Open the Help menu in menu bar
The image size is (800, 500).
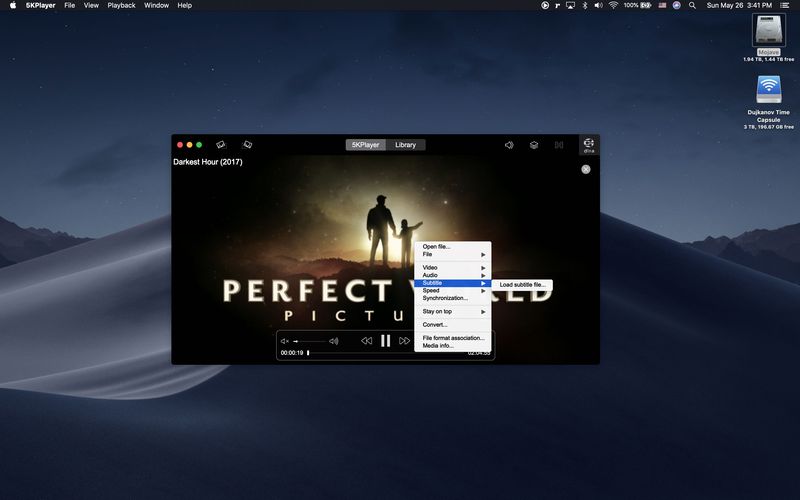pos(185,5)
